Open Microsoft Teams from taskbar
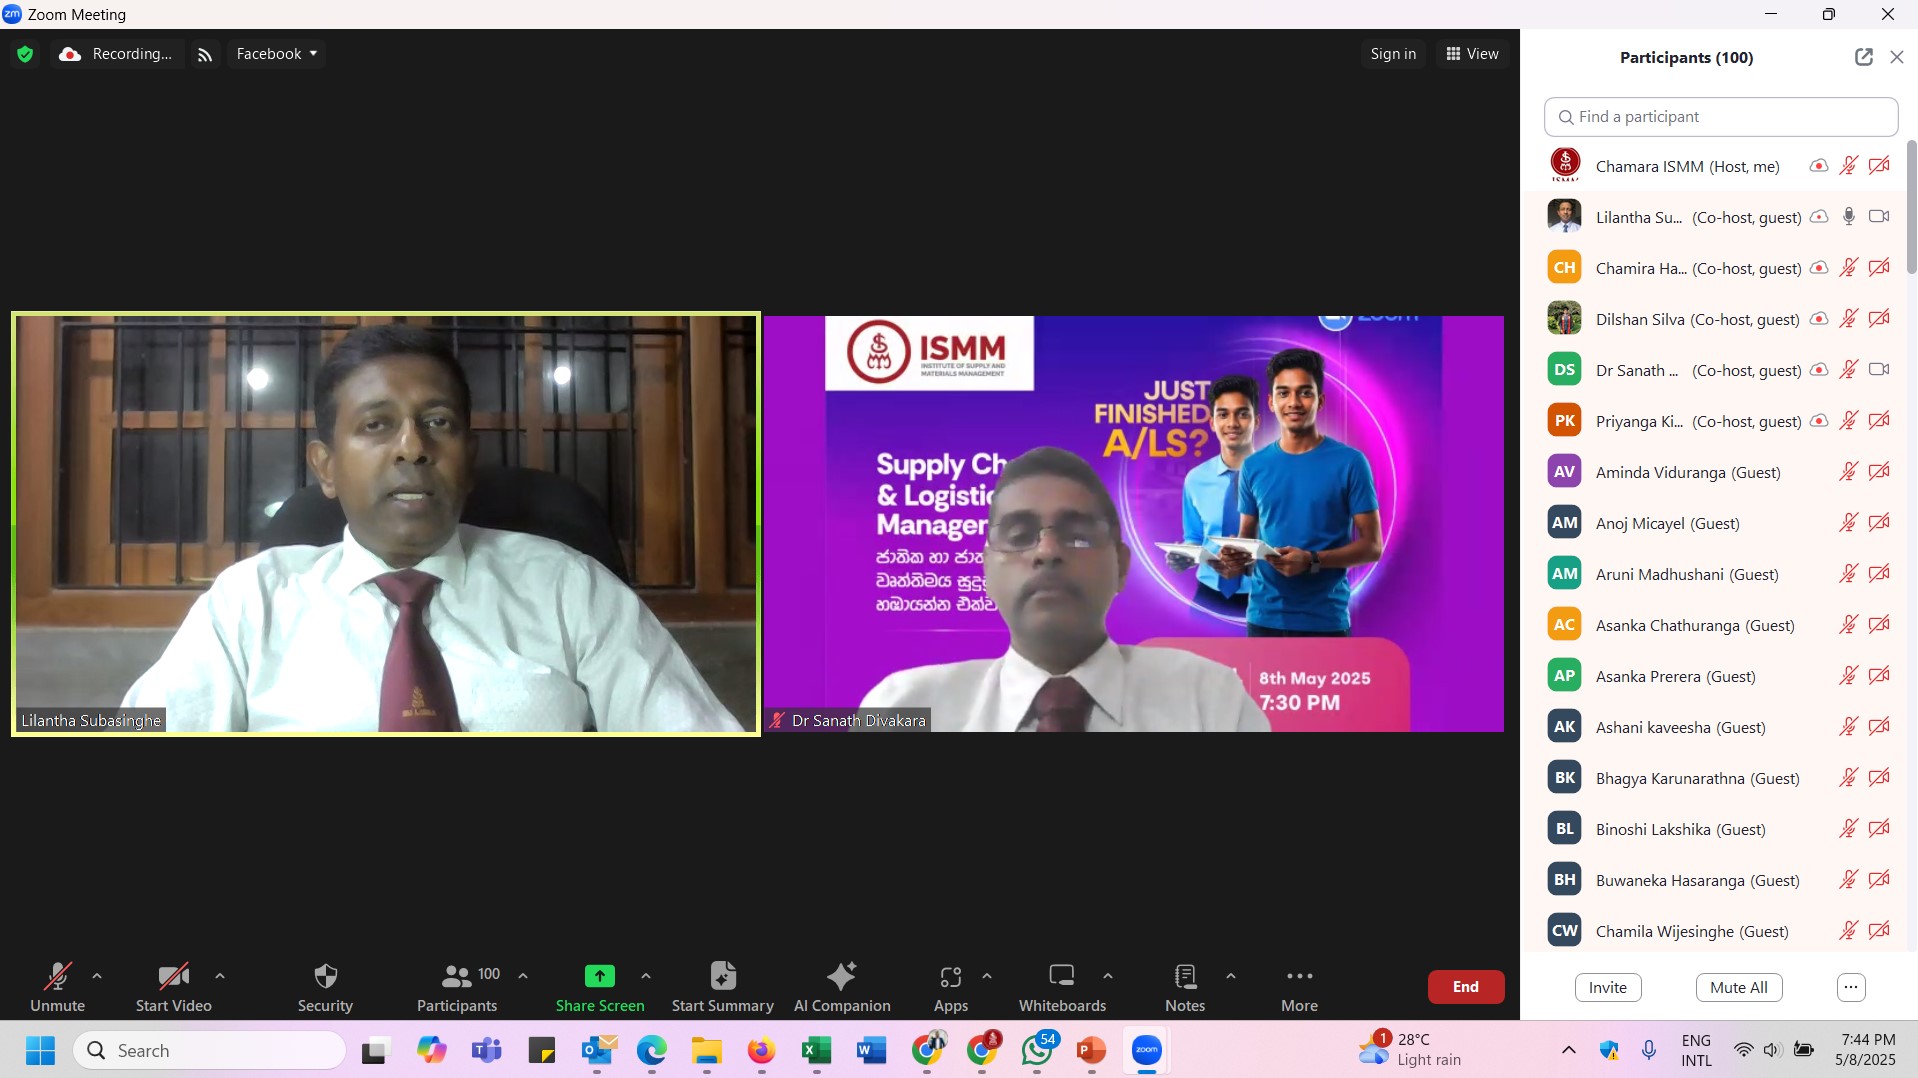 (x=487, y=1051)
